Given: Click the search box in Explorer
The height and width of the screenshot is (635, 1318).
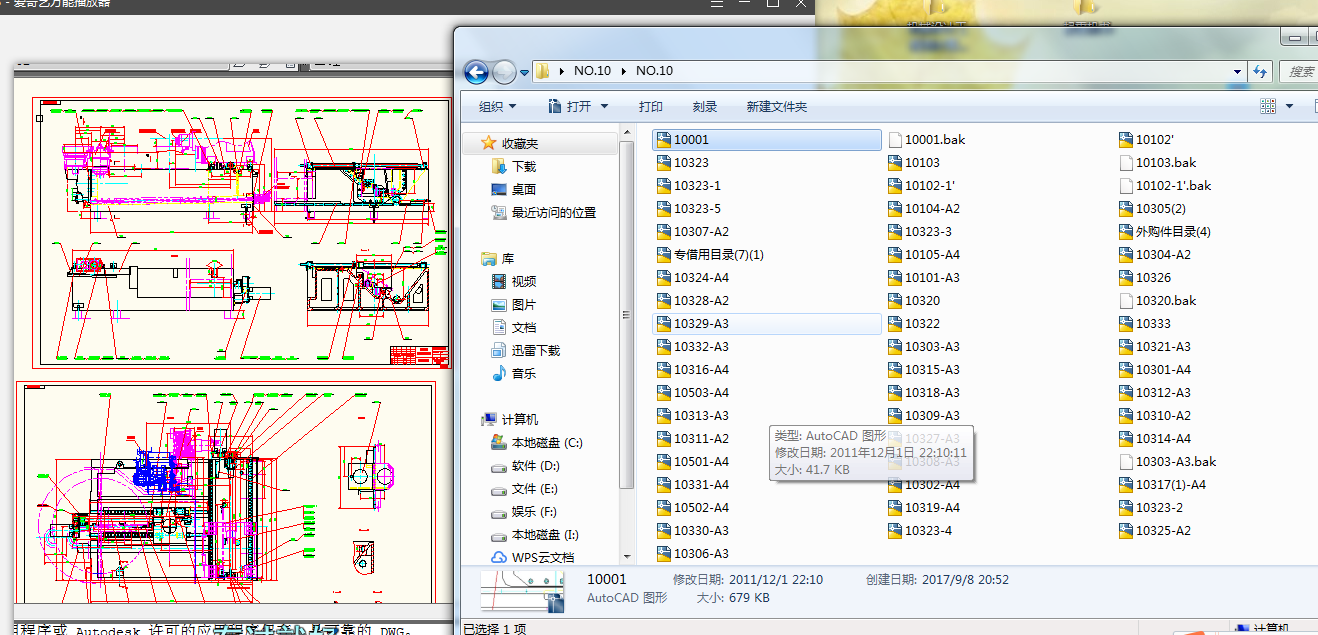Looking at the screenshot, I should (1297, 71).
